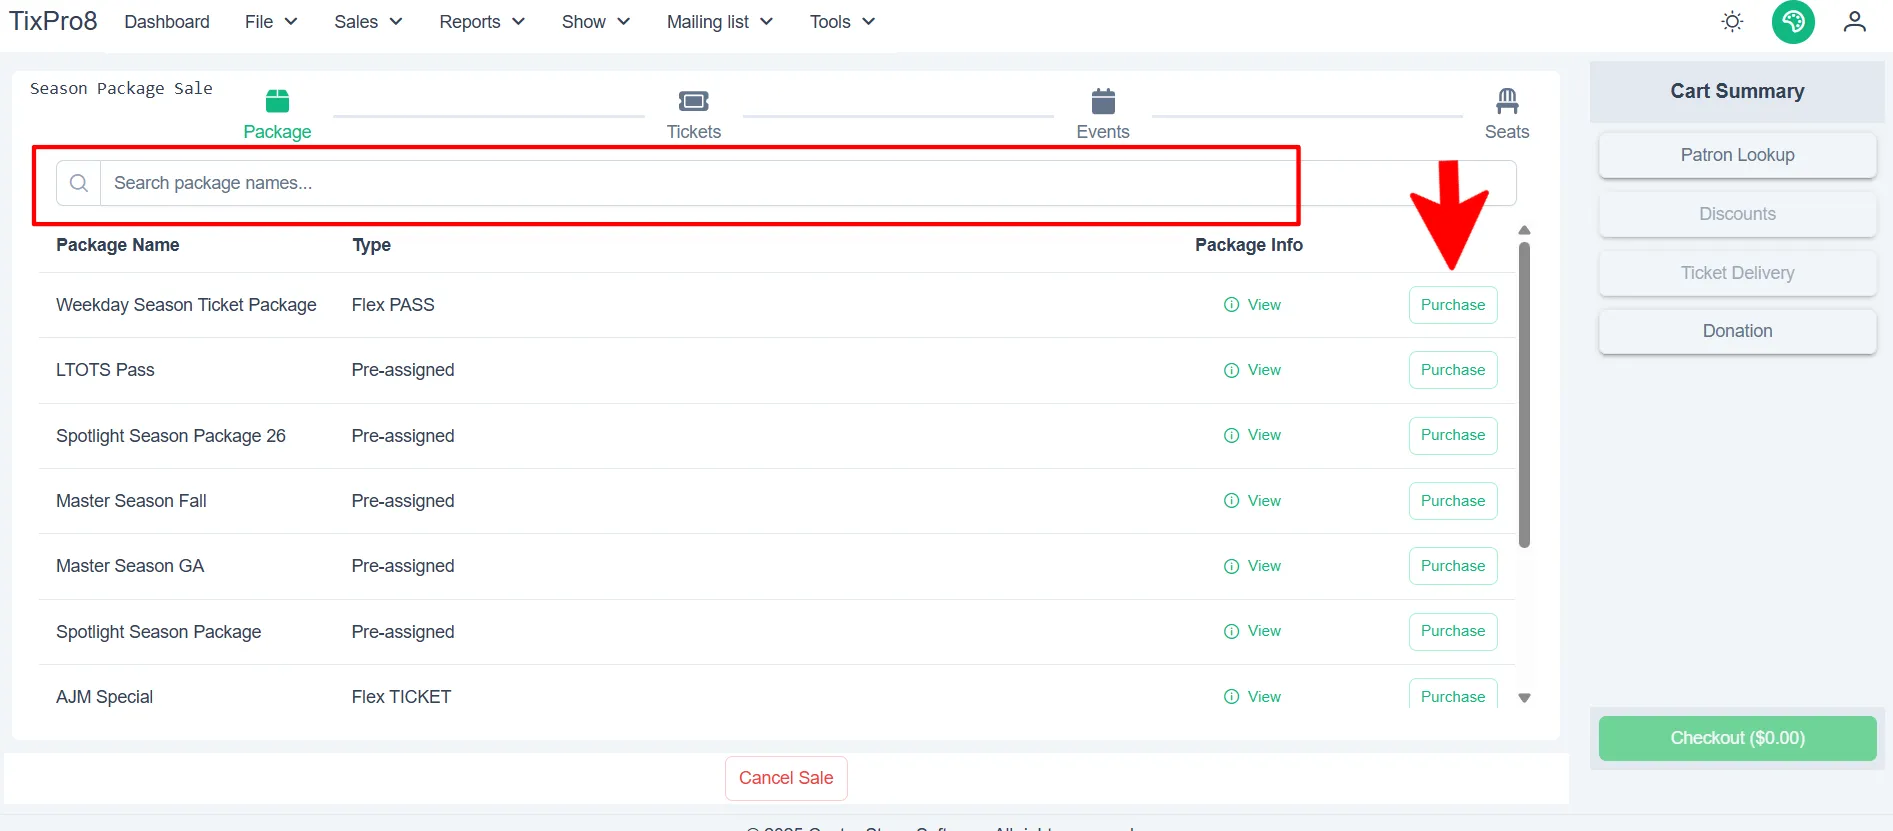Expand the Sales menu dropdown
The width and height of the screenshot is (1893, 831).
pos(368,22)
